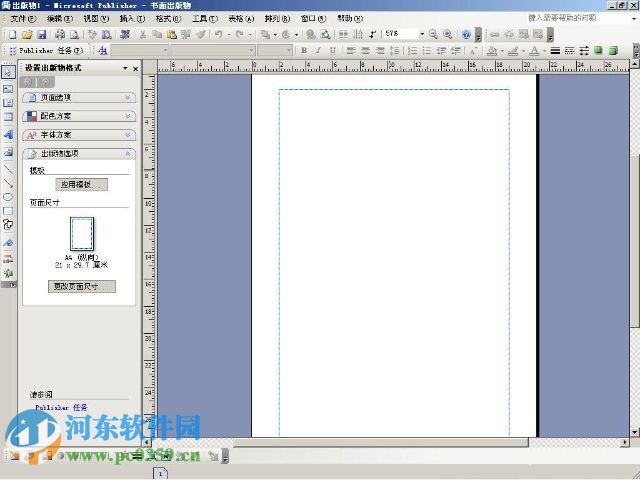The width and height of the screenshot is (640, 480).
Task: Toggle Align Left for text
Action: tap(351, 51)
